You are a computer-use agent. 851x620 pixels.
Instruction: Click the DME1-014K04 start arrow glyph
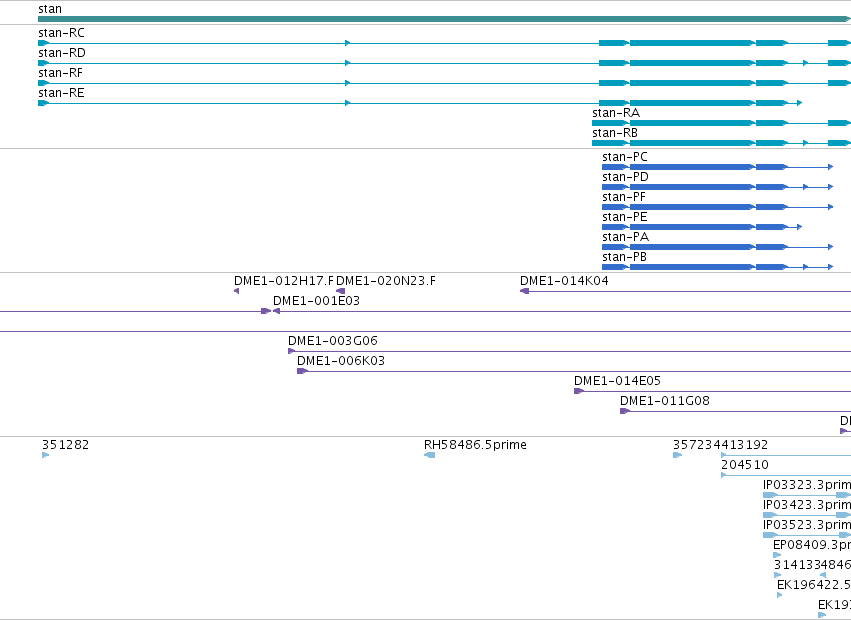point(524,291)
